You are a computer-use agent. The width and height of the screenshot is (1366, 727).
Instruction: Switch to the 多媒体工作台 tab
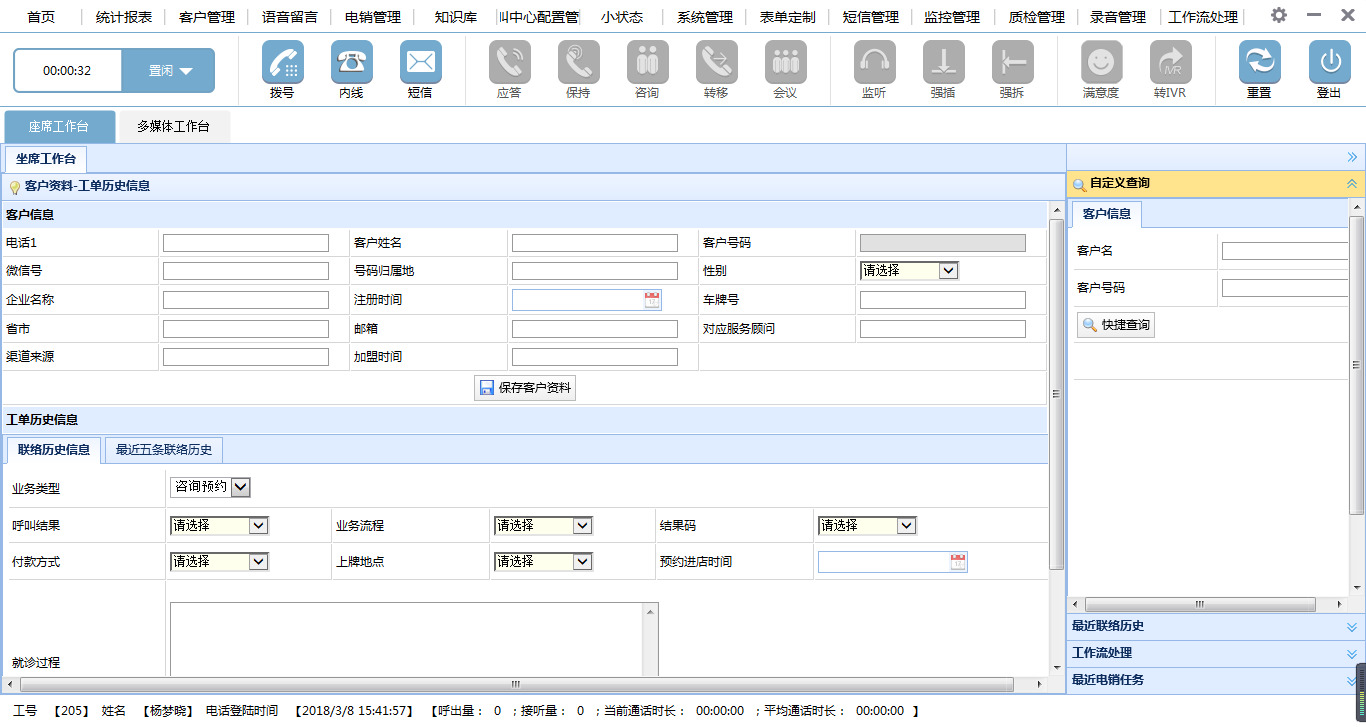point(174,127)
